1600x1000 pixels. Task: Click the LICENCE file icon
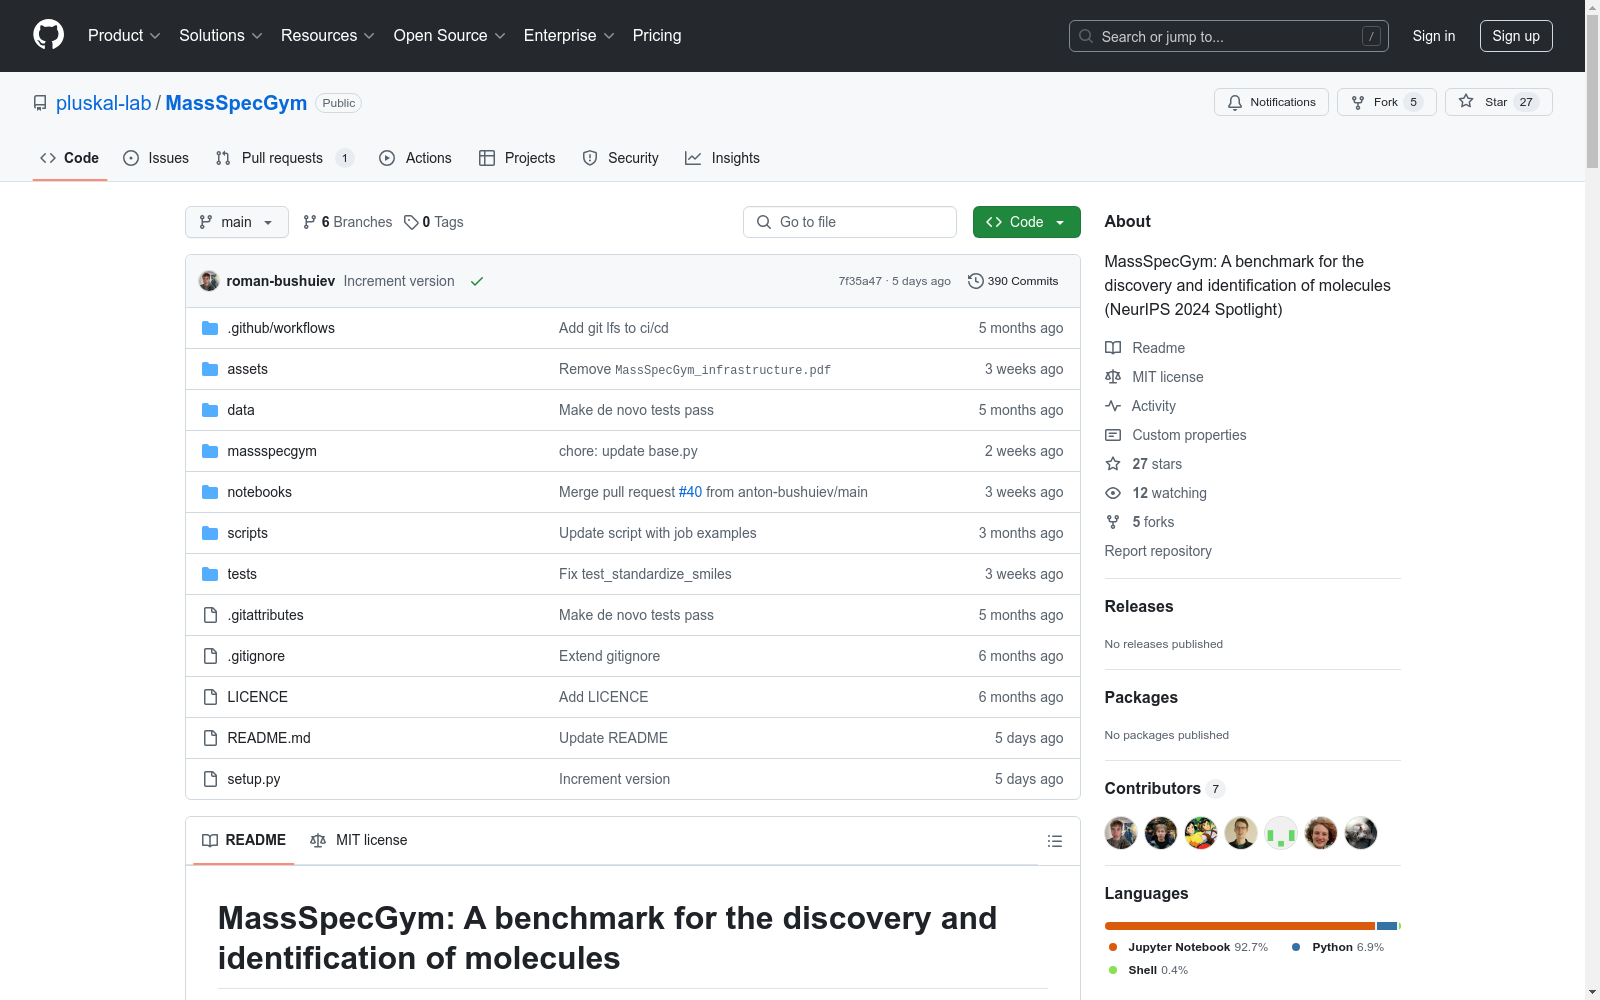210,697
